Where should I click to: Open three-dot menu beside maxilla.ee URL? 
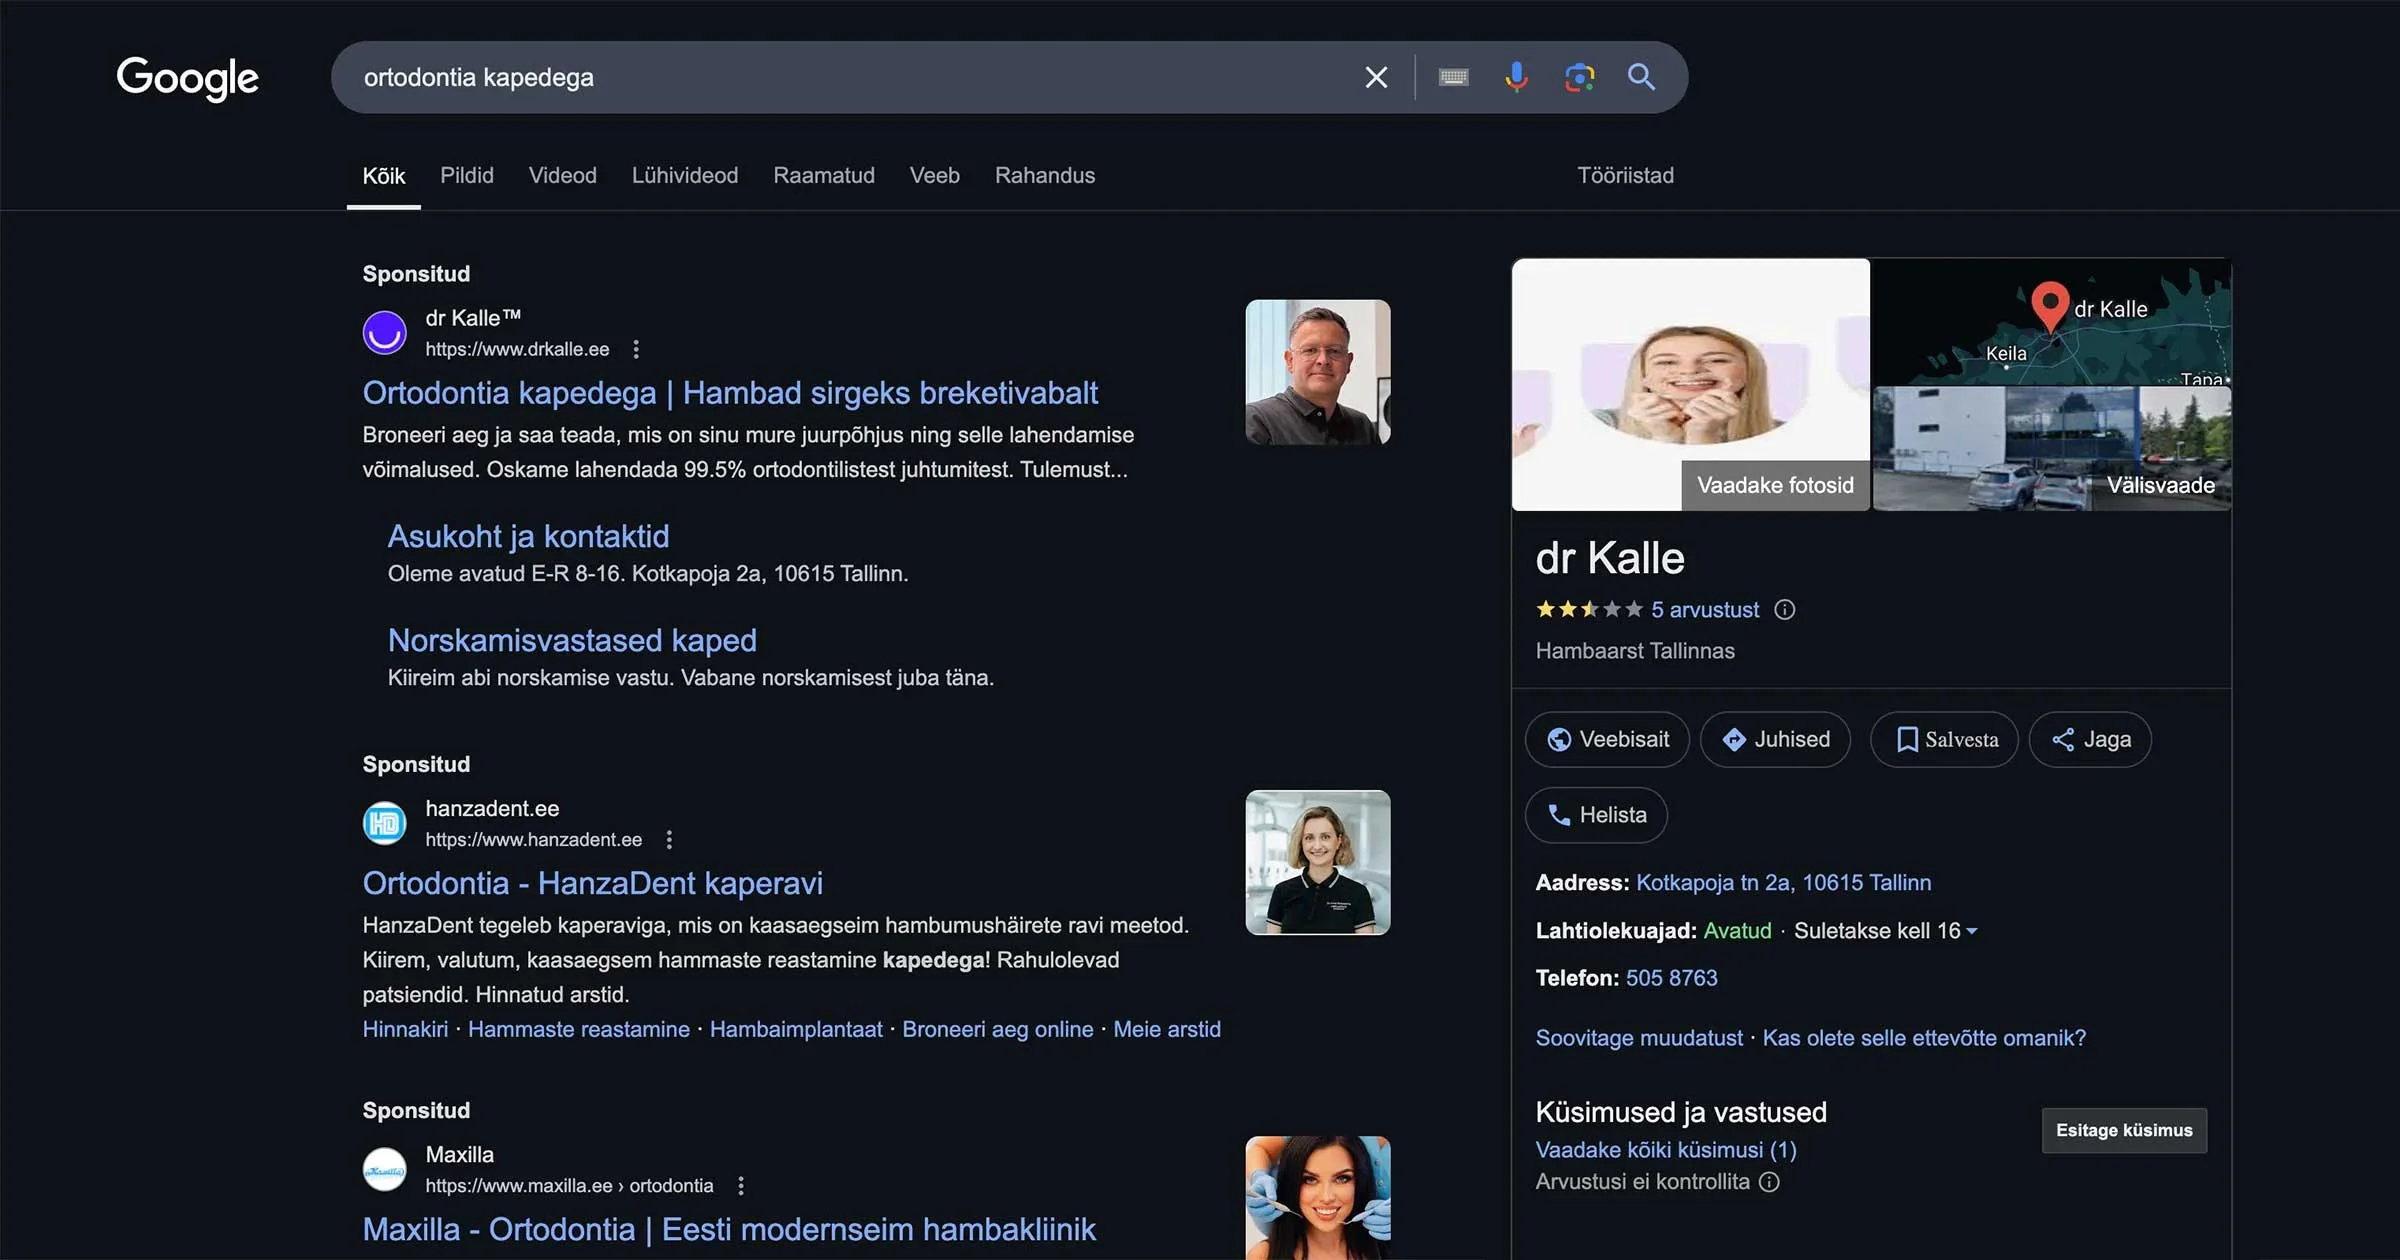click(741, 1186)
